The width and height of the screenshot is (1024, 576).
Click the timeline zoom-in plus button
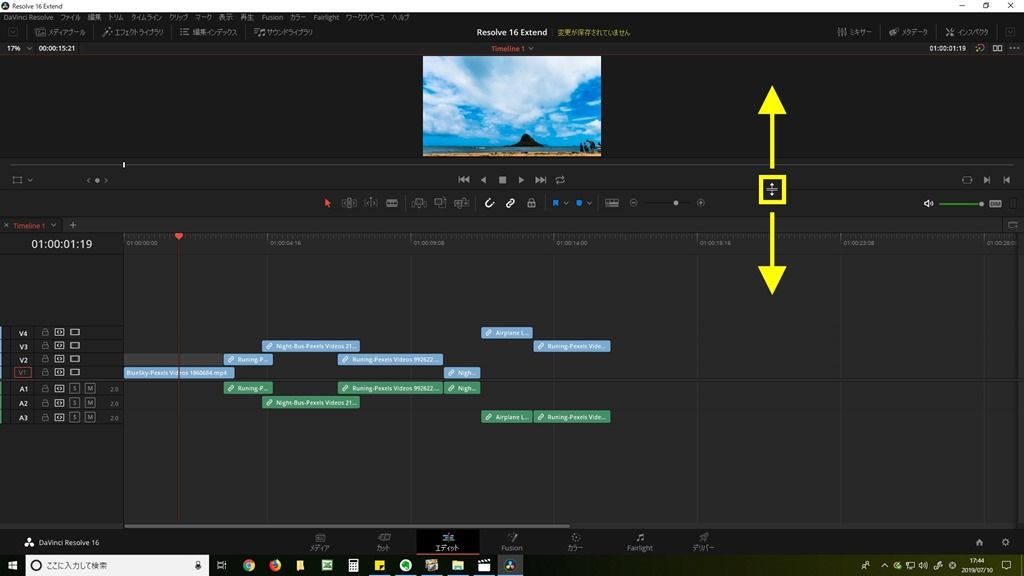point(701,203)
